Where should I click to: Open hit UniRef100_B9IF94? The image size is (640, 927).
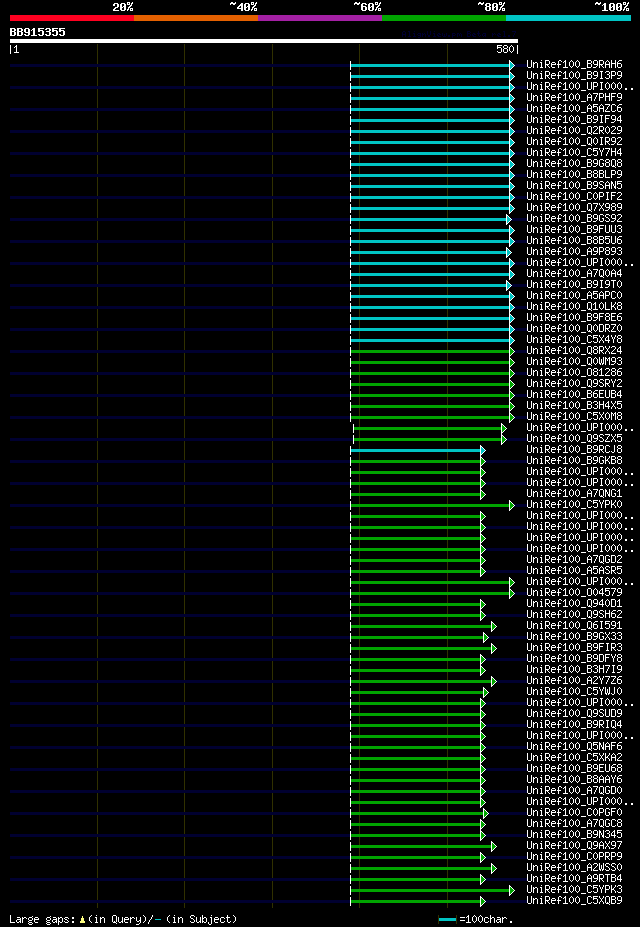pyautogui.click(x=574, y=119)
